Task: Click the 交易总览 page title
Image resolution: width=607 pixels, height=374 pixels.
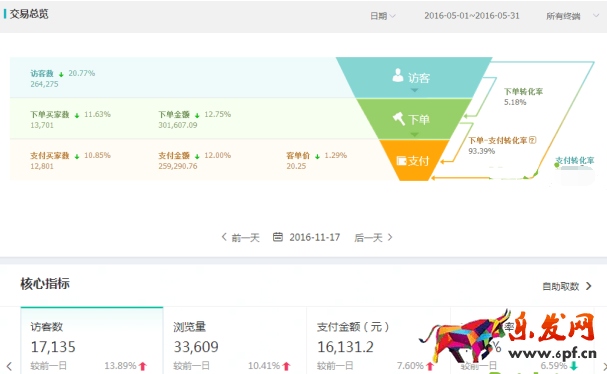Action: (x=29, y=14)
